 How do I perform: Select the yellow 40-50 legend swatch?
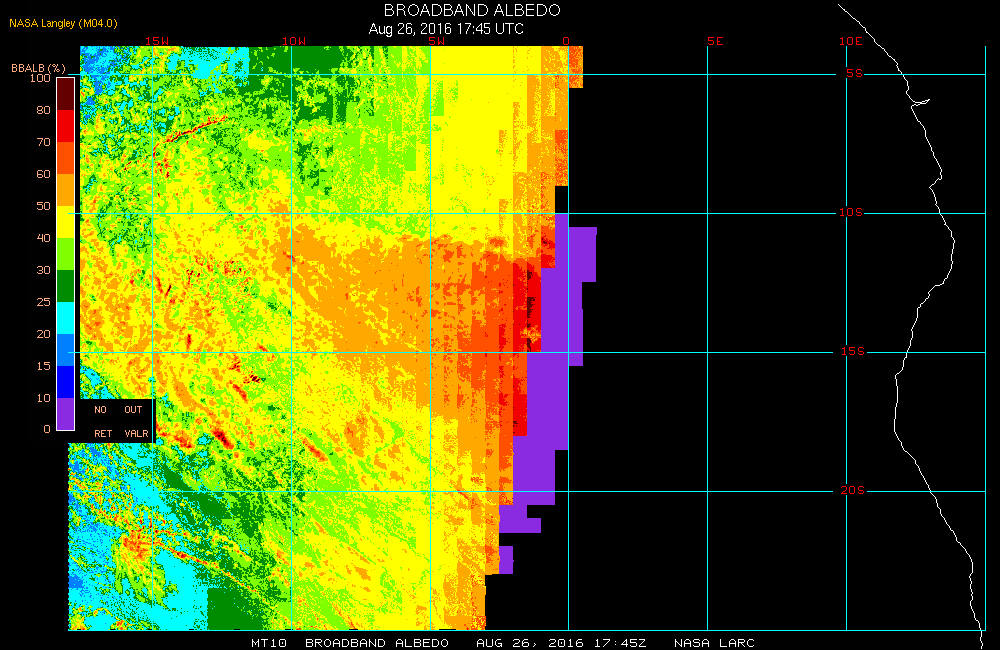pos(66,222)
